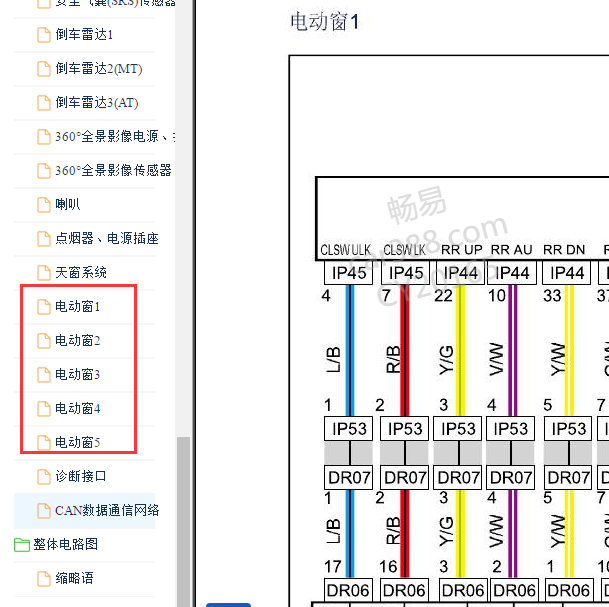
Task: Click the upper V/W purple wire label
Action: [496, 360]
